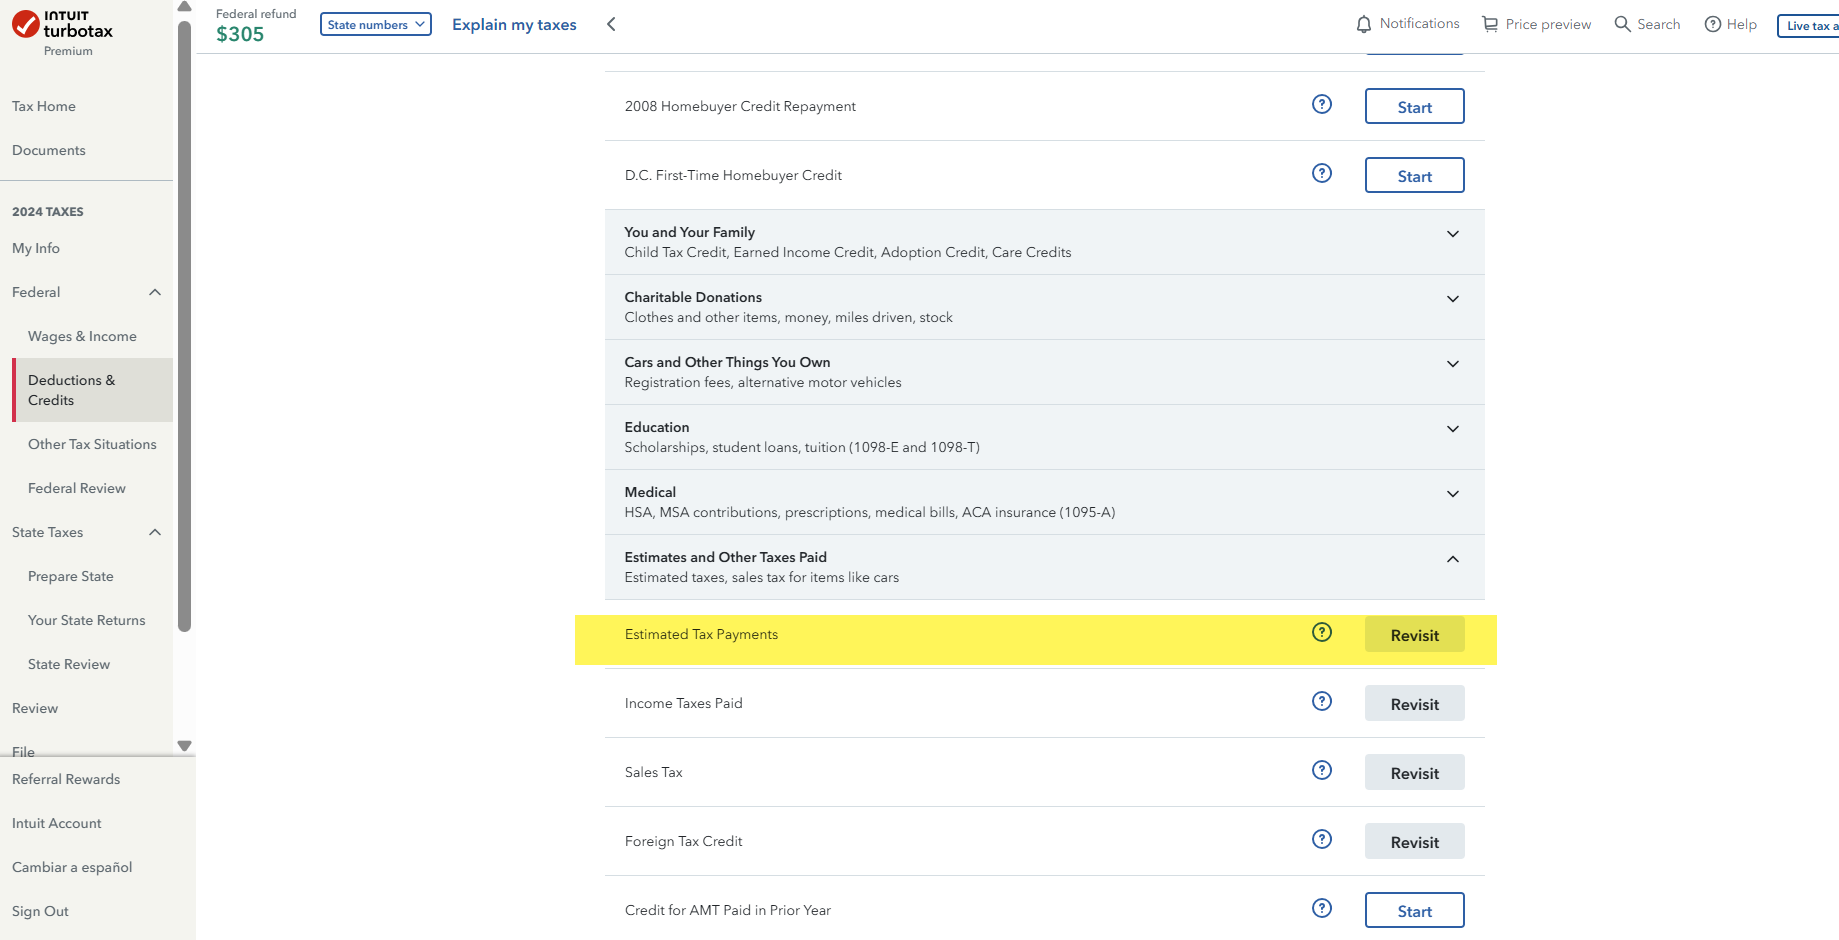Go to Wages & Income in sidebar
Screen dimensions: 1839x940
tap(82, 336)
